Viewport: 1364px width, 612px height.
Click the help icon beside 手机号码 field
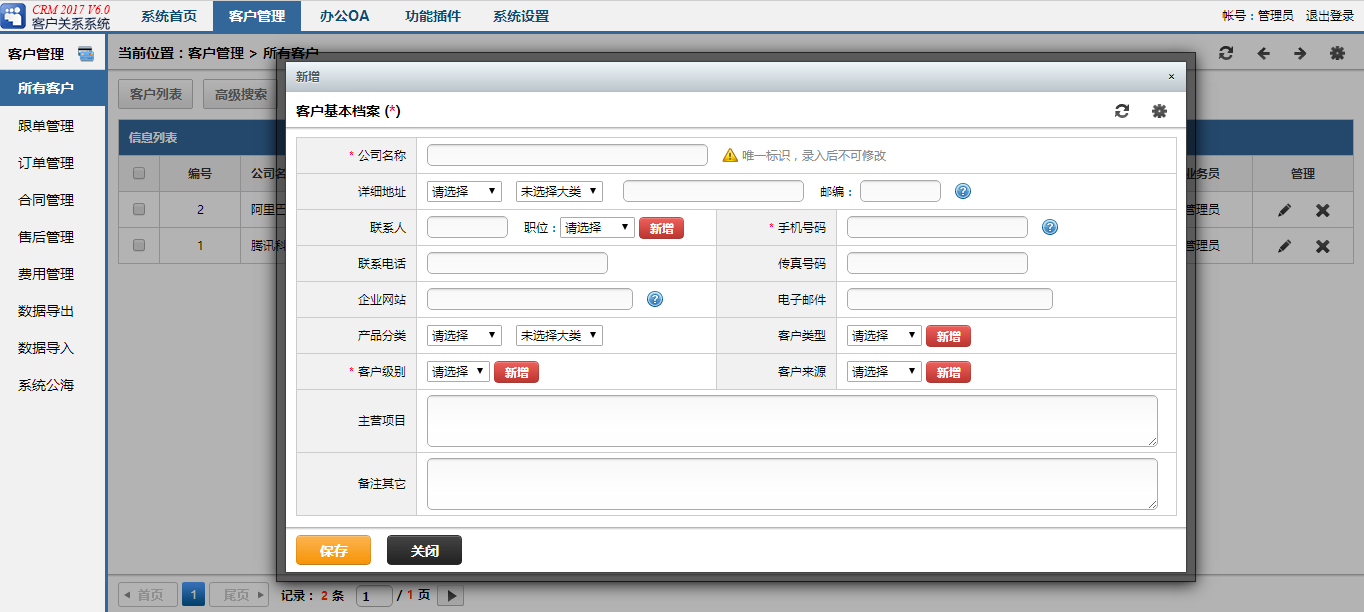[1050, 227]
